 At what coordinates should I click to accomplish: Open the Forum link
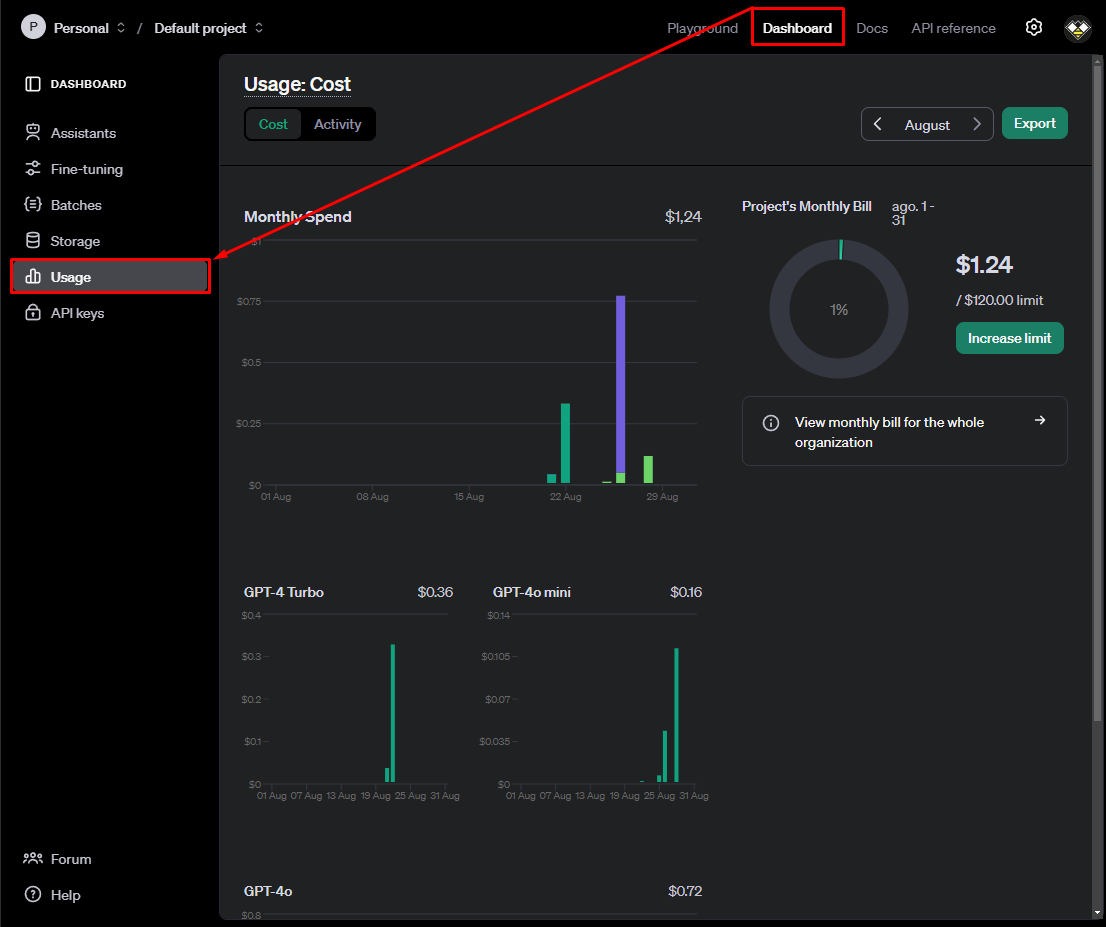click(58, 859)
